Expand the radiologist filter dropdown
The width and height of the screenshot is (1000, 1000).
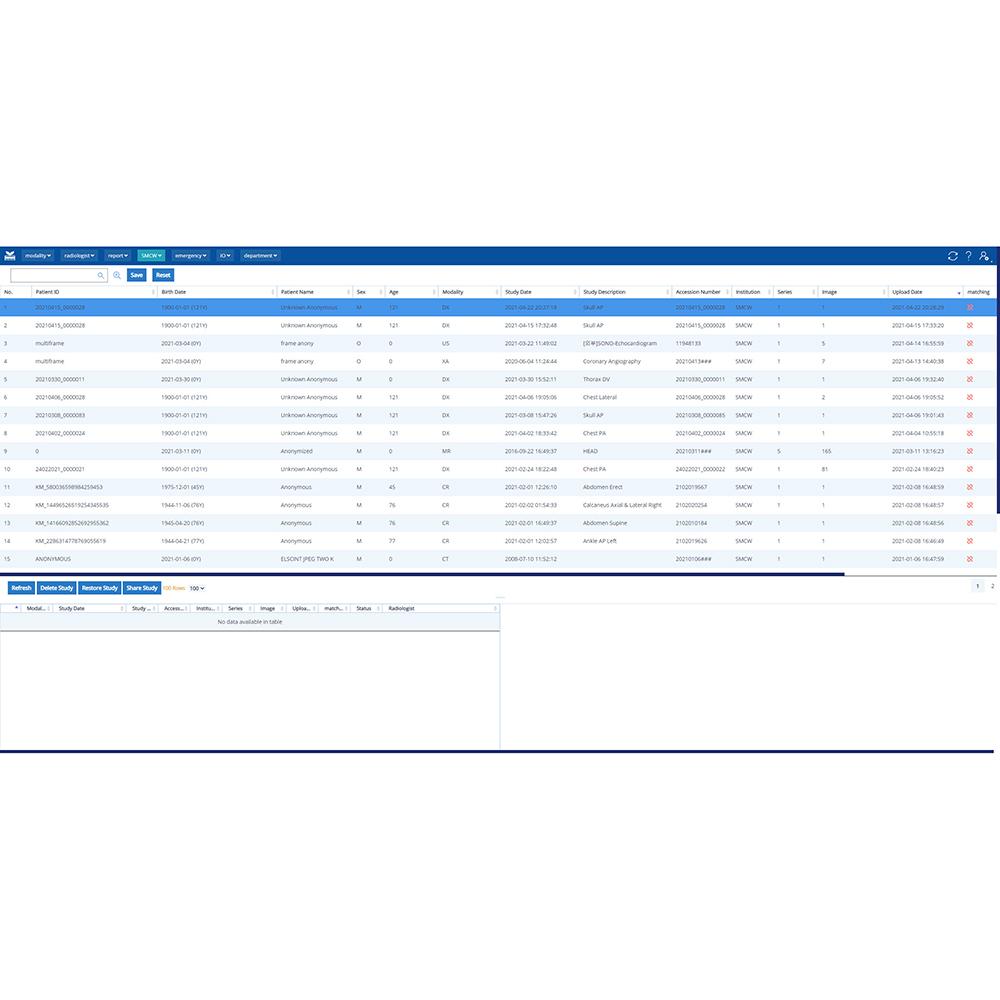pyautogui.click(x=79, y=256)
